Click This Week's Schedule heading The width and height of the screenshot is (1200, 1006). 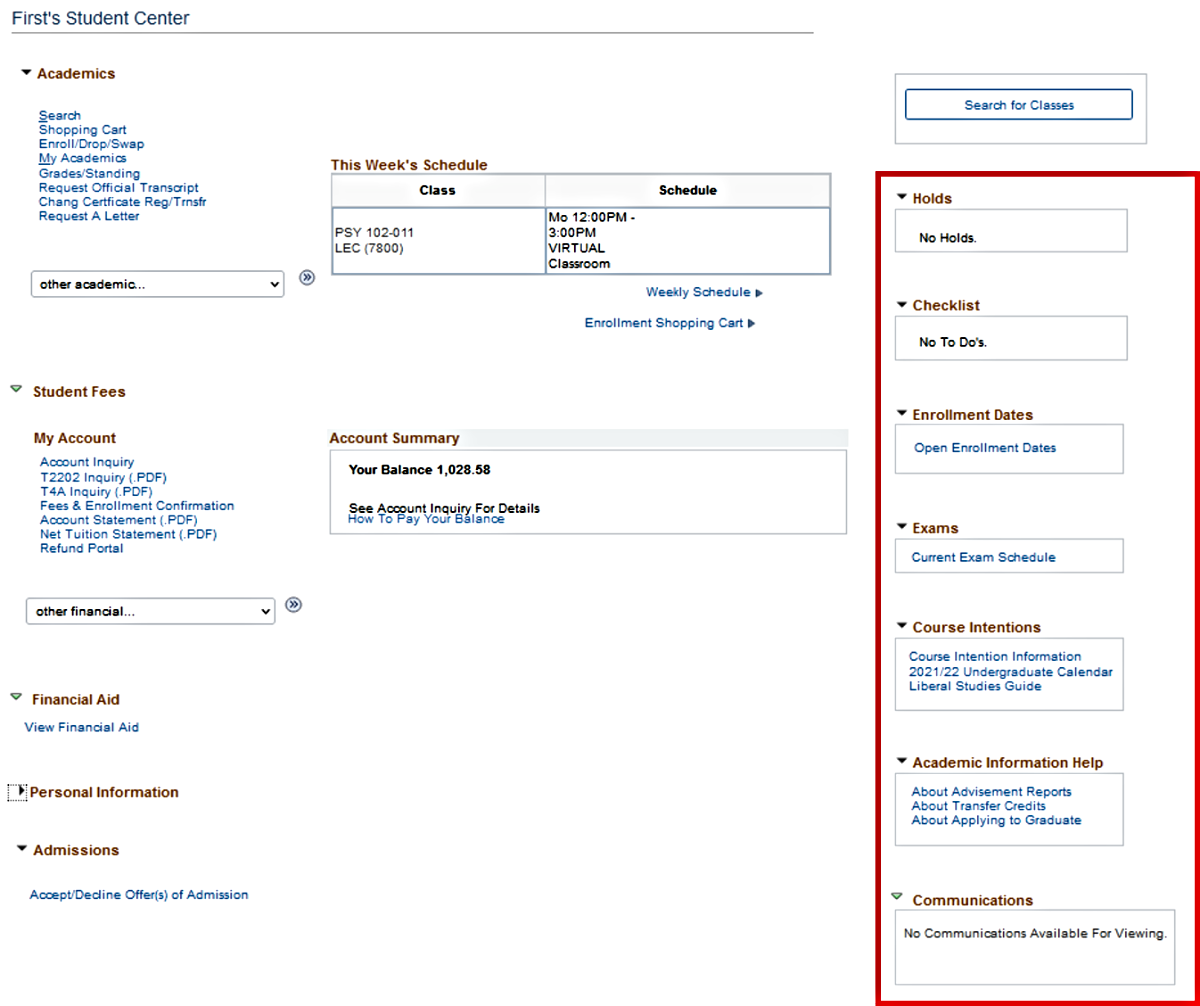pos(409,165)
